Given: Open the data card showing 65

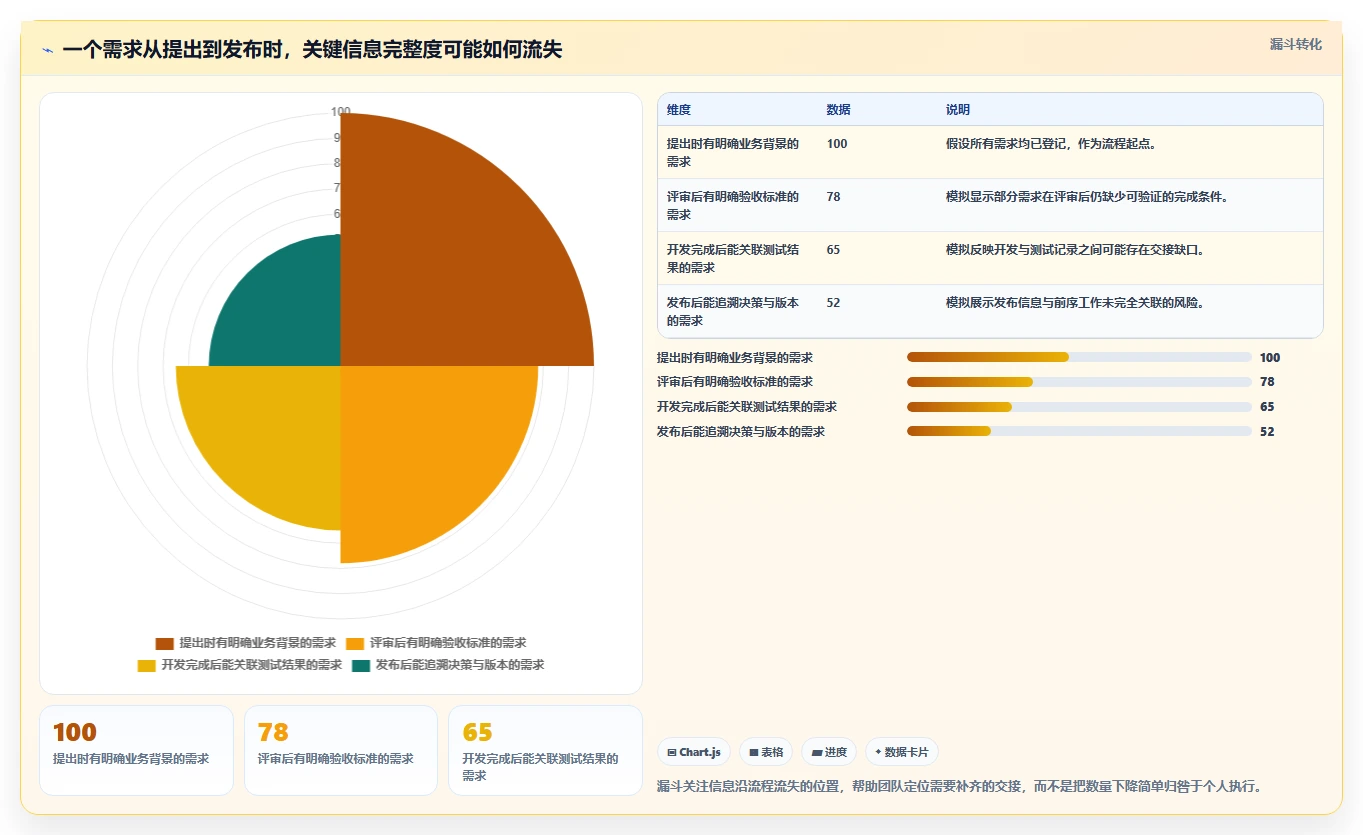Looking at the screenshot, I should tap(546, 750).
